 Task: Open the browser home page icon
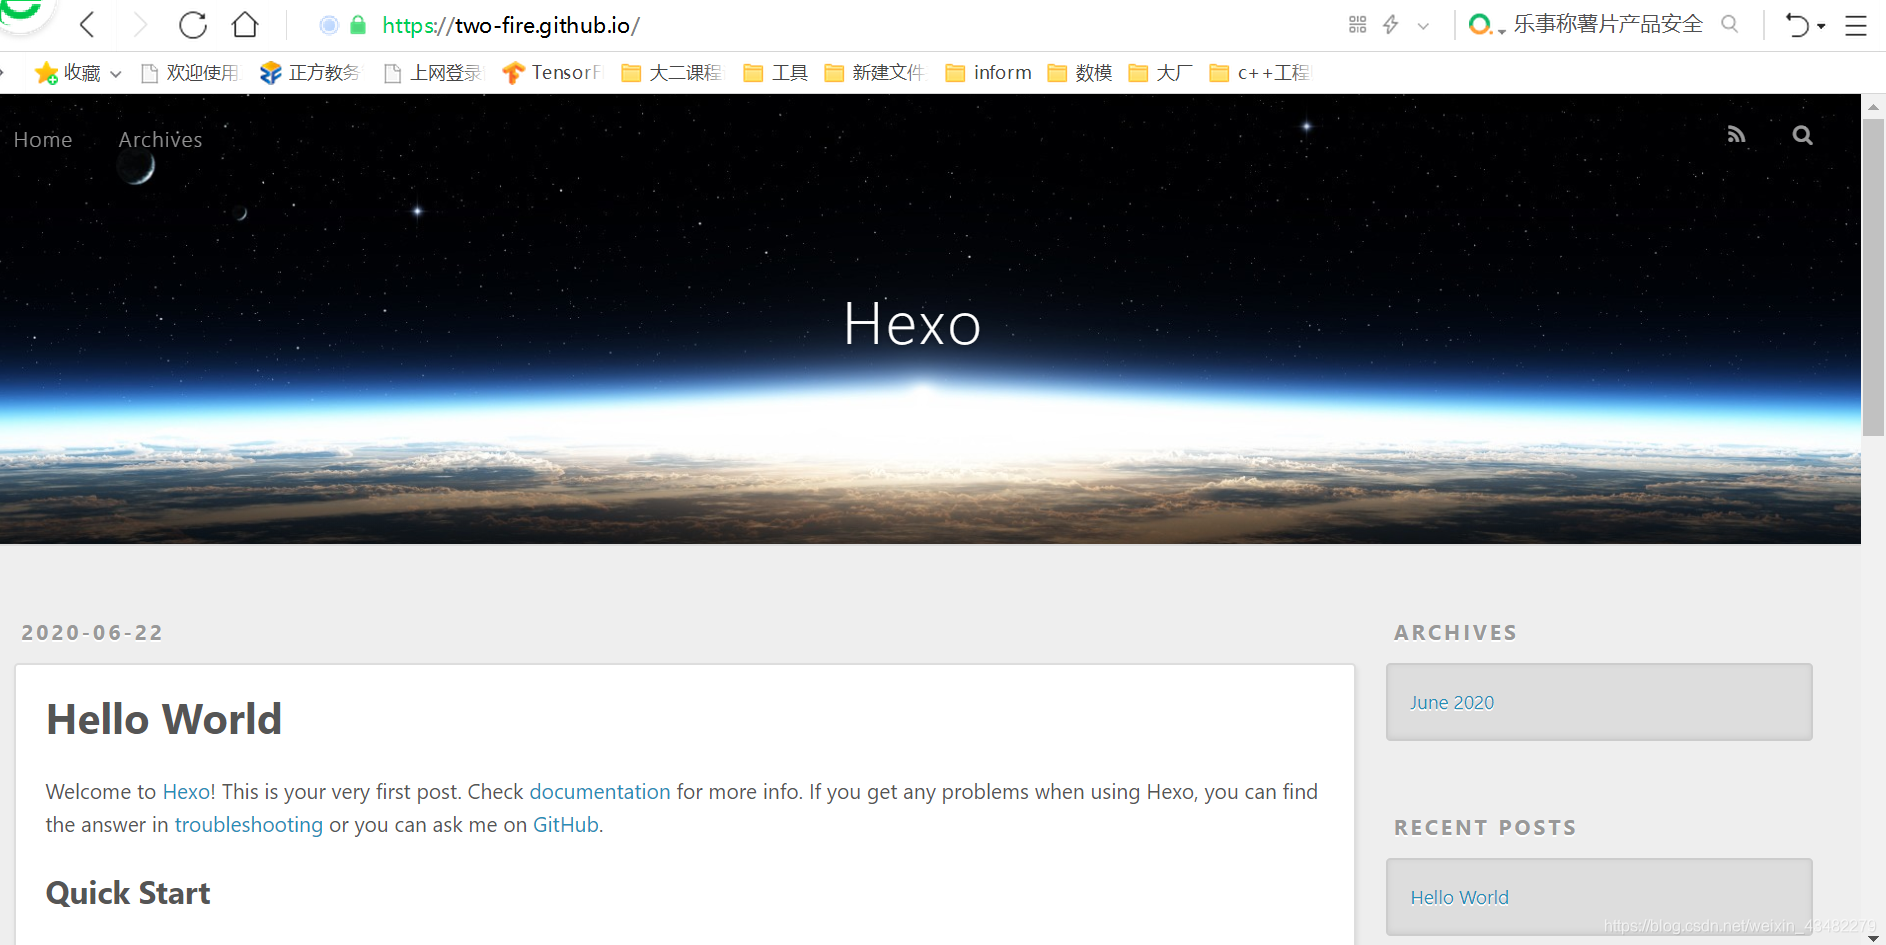click(x=245, y=25)
